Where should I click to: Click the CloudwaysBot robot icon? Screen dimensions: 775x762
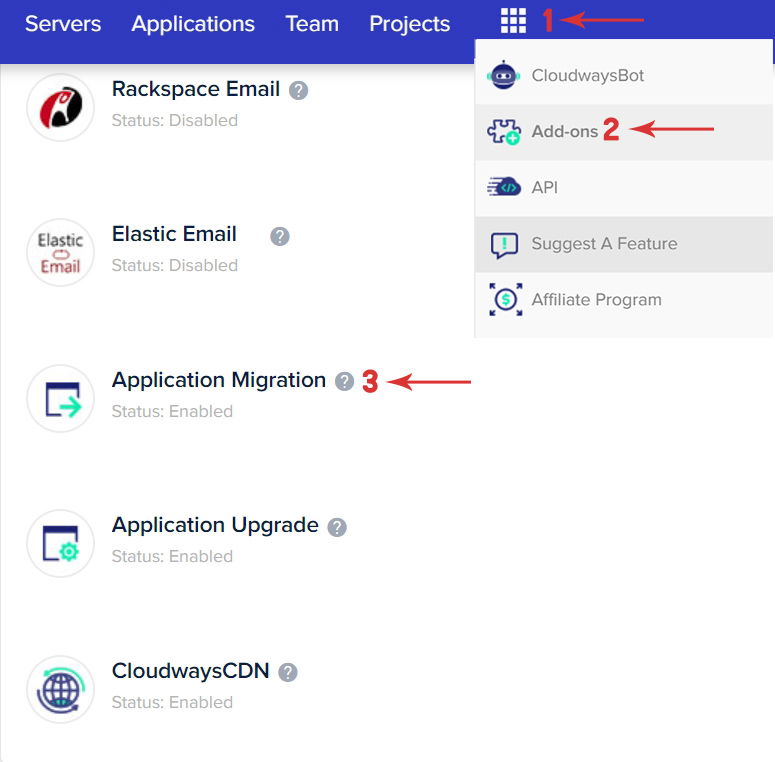click(x=503, y=76)
